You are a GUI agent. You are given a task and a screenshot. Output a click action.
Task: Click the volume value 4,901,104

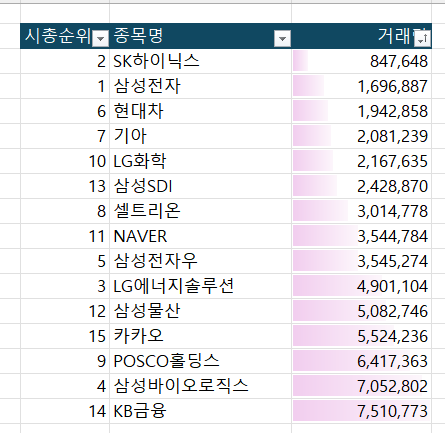click(x=392, y=286)
